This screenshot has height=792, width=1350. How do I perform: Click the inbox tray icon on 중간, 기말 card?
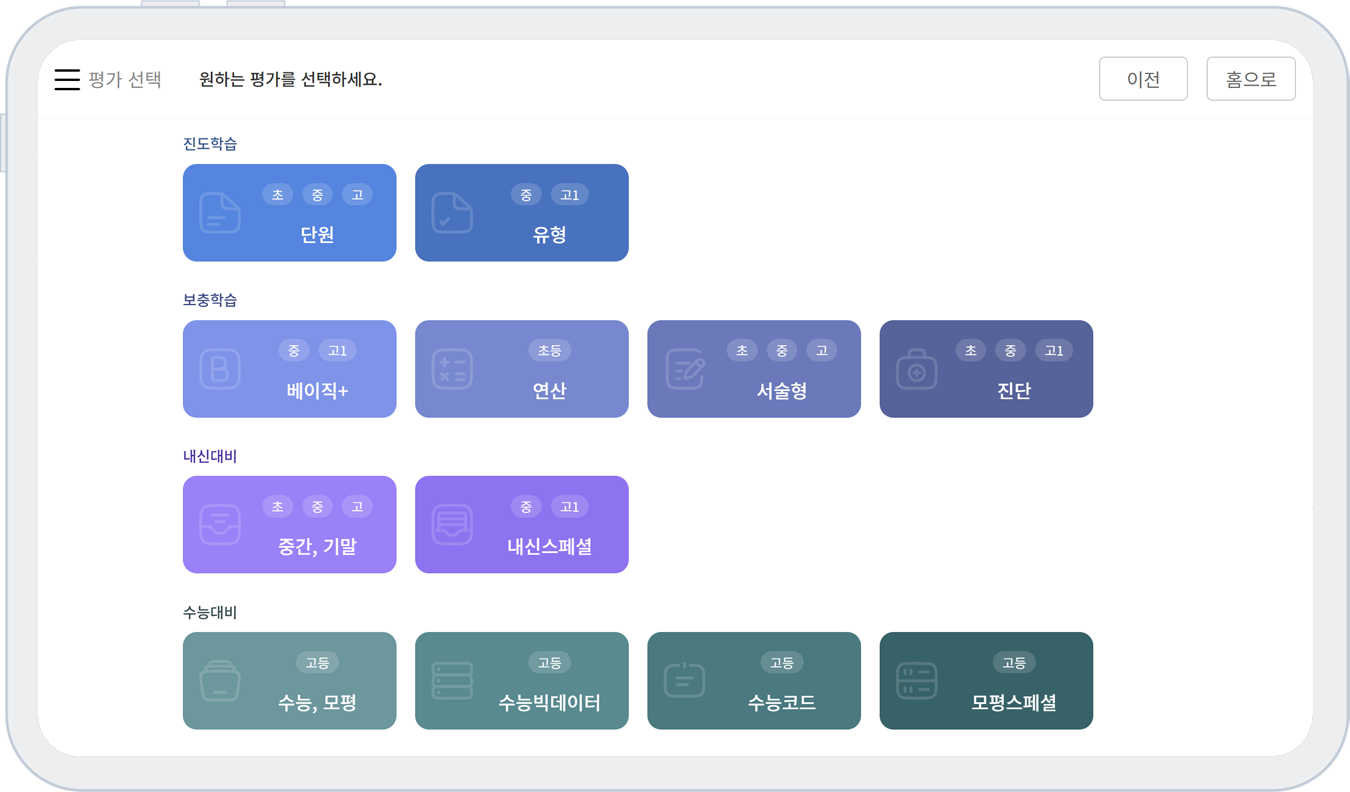pos(220,525)
